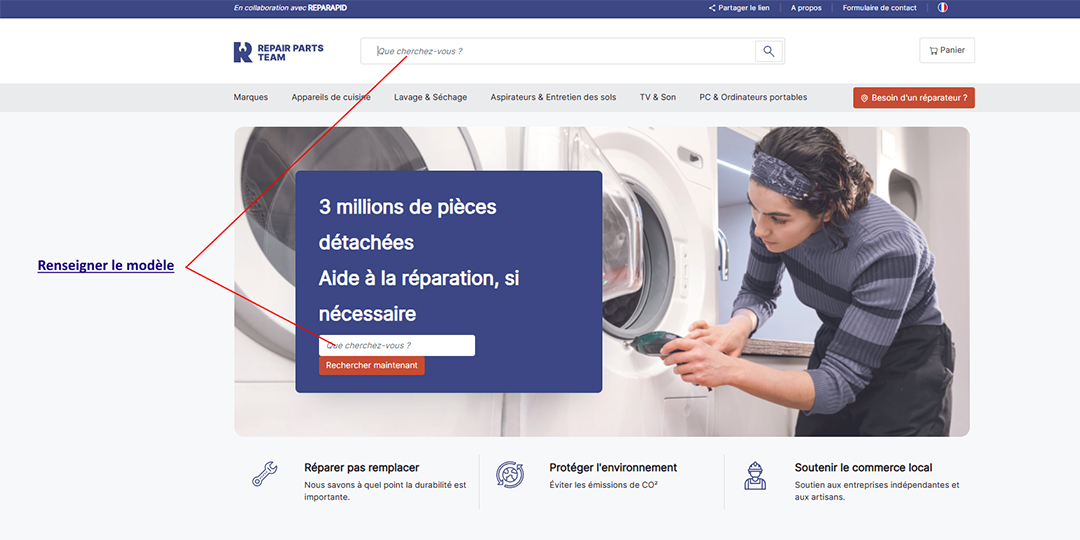The image size is (1080, 540).
Task: Click Partager le lien share link
Action: click(x=739, y=8)
